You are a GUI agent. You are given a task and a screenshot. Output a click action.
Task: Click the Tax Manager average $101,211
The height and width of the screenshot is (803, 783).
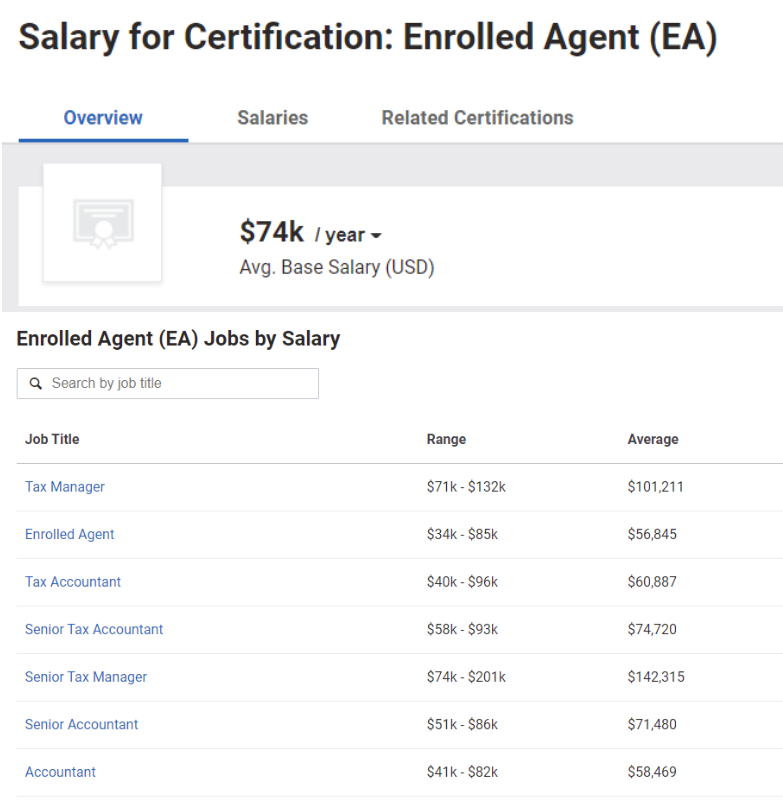[655, 487]
